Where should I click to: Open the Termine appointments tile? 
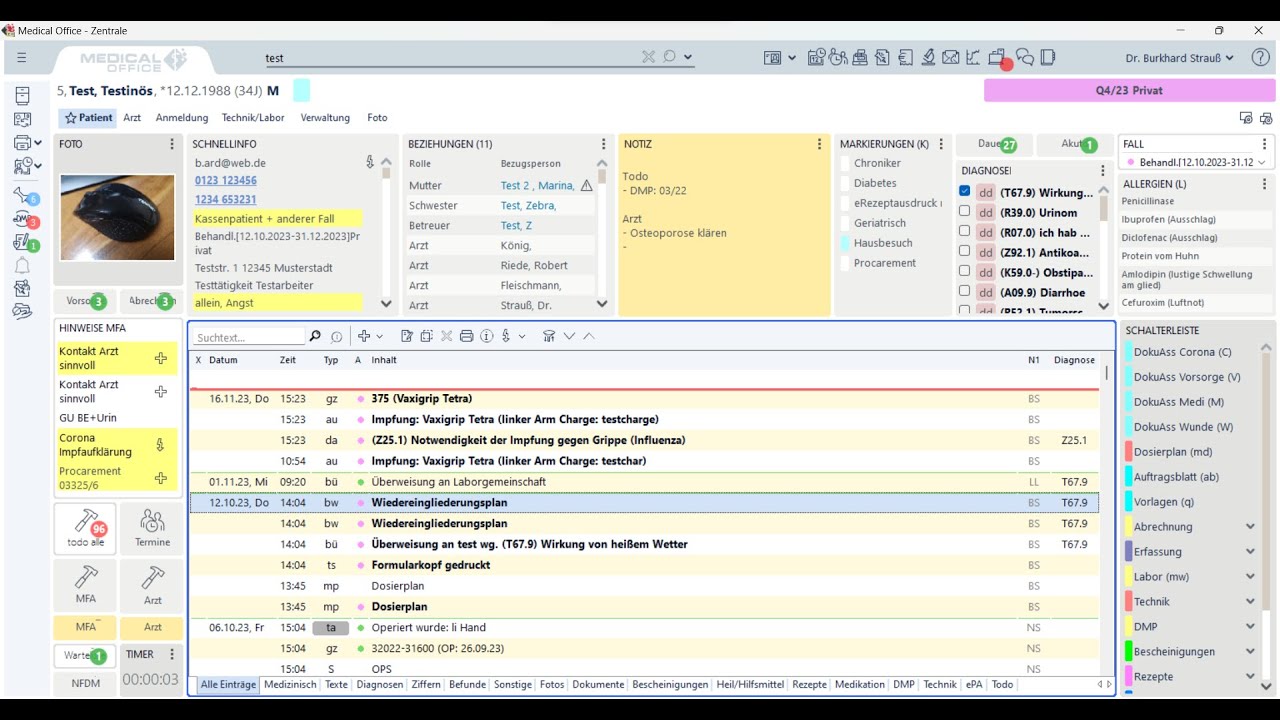(152, 528)
